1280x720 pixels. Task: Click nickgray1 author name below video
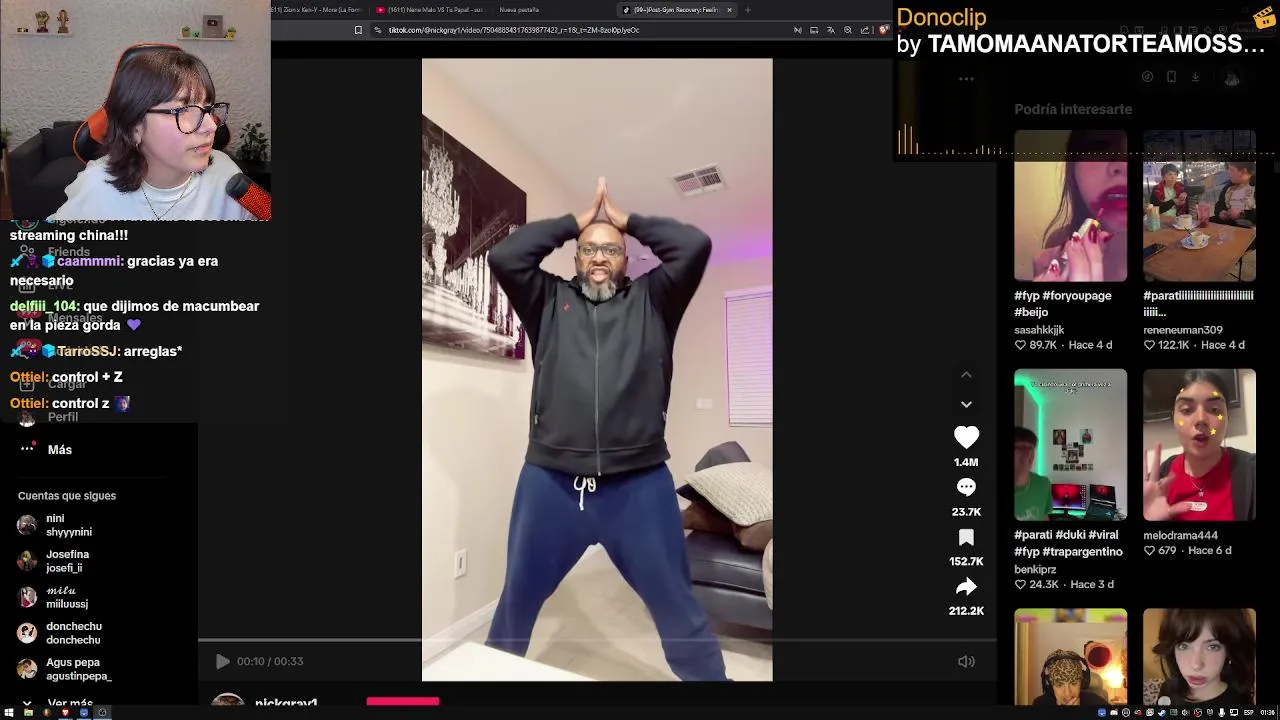click(x=286, y=704)
